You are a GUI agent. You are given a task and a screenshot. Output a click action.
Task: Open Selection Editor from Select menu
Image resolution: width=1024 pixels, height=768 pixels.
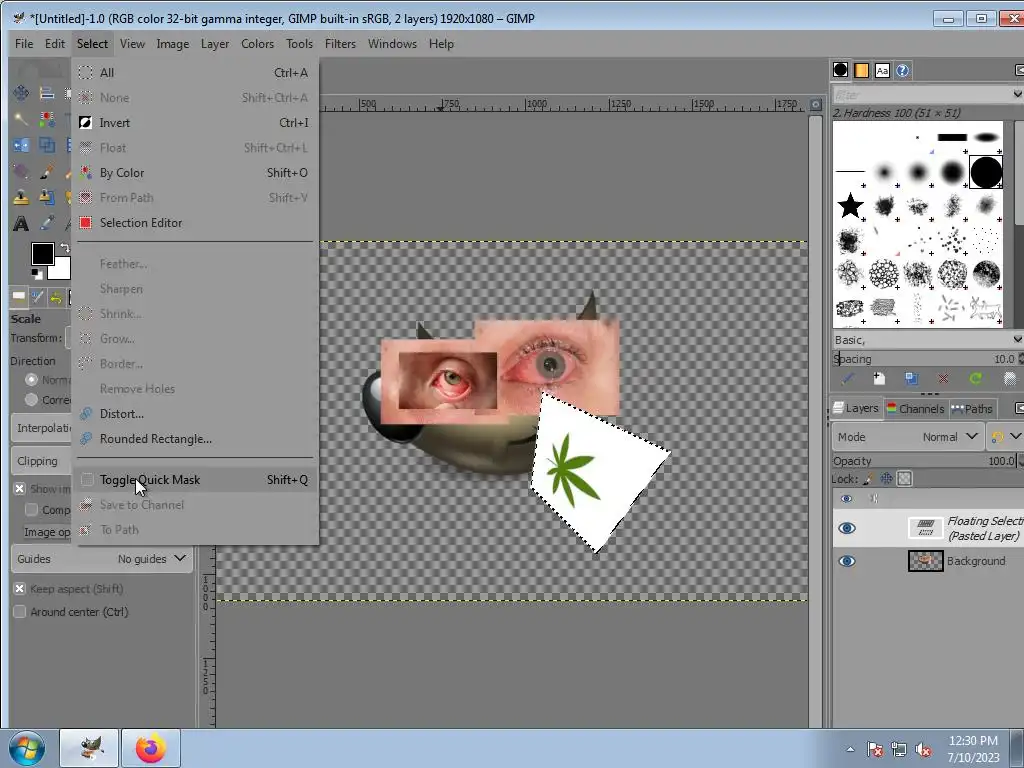(x=195, y=223)
